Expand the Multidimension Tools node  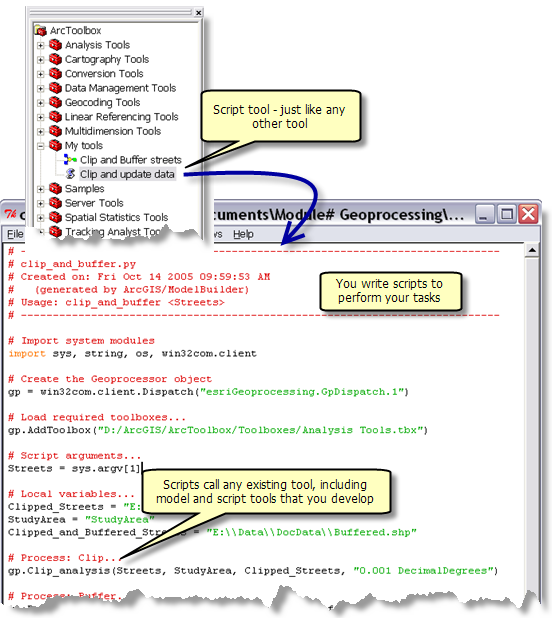point(41,131)
